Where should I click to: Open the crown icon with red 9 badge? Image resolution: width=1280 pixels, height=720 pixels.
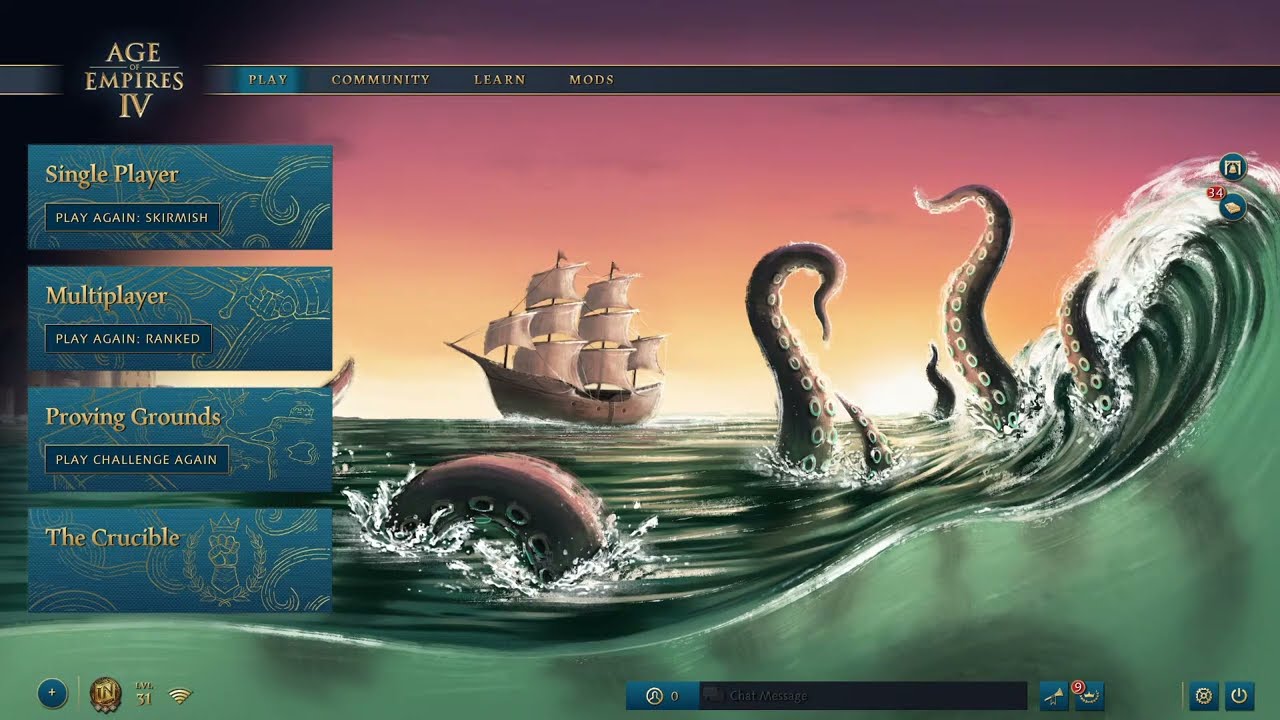click(x=1088, y=695)
